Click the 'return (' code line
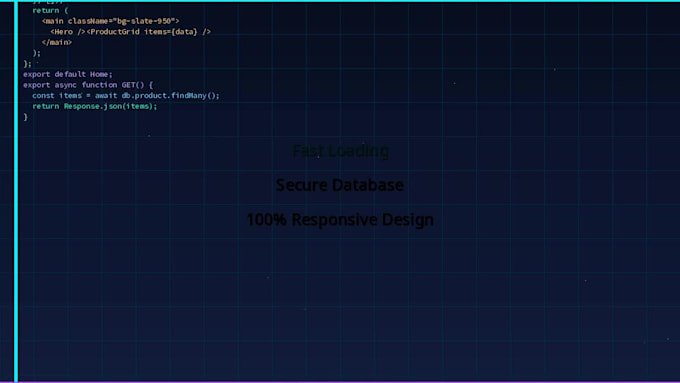 point(50,10)
